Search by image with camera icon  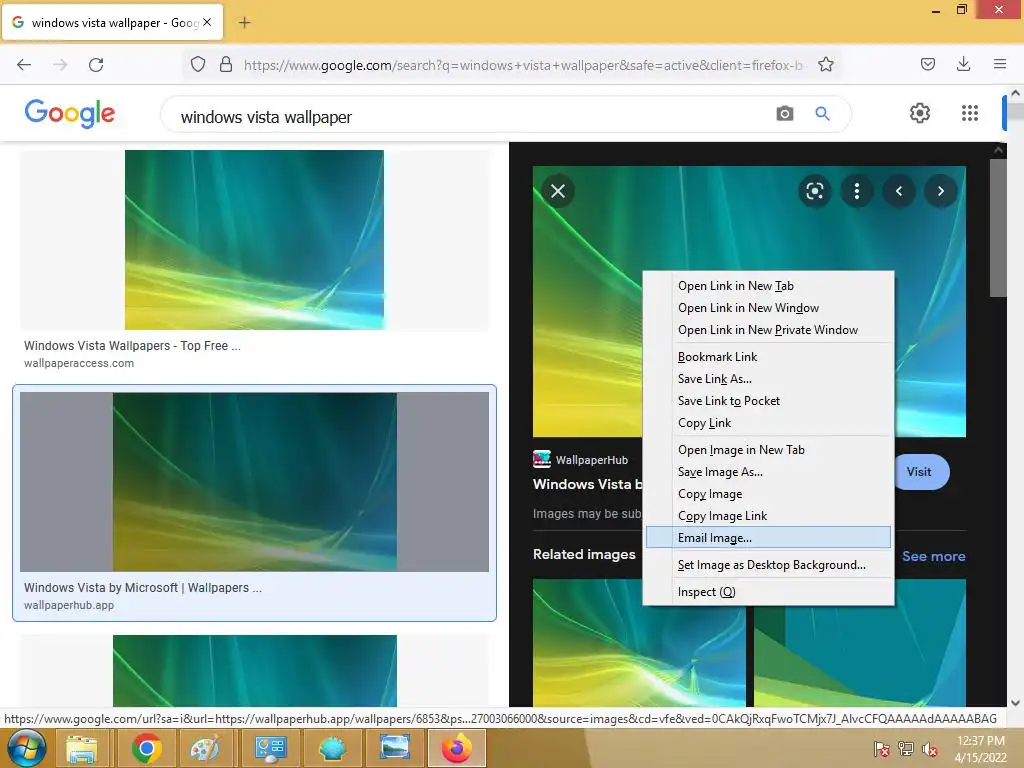(785, 114)
